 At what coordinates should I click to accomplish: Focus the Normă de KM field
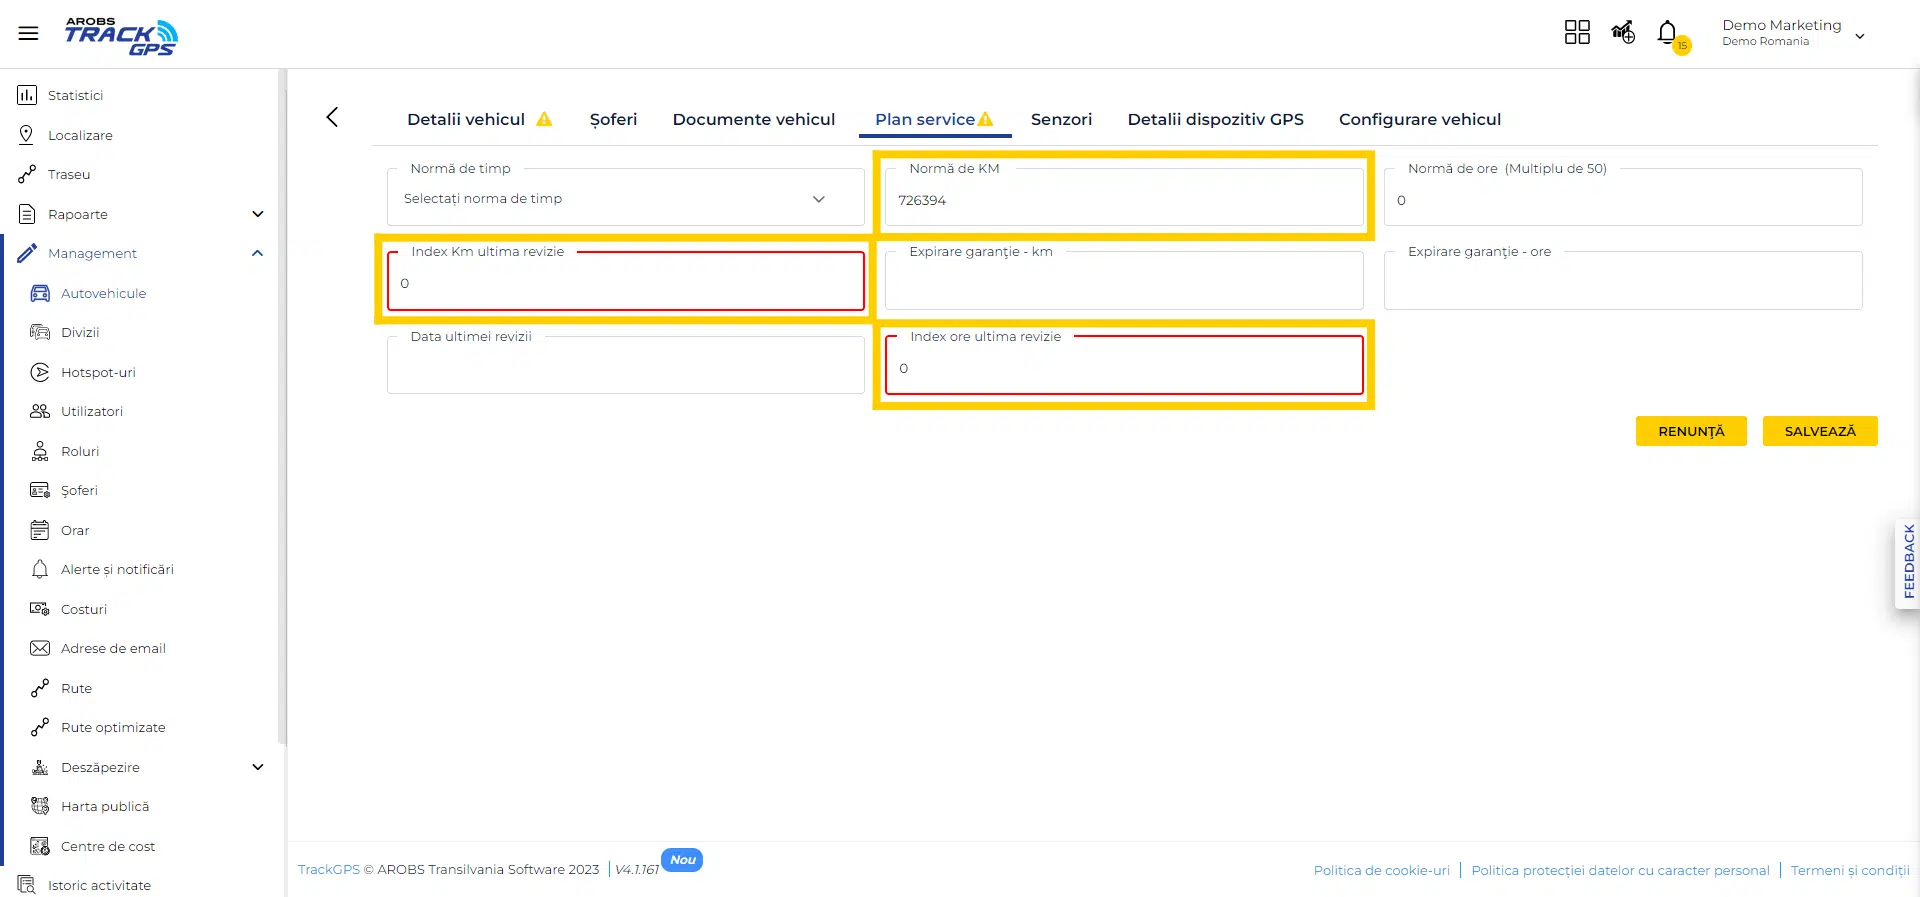[1124, 198]
